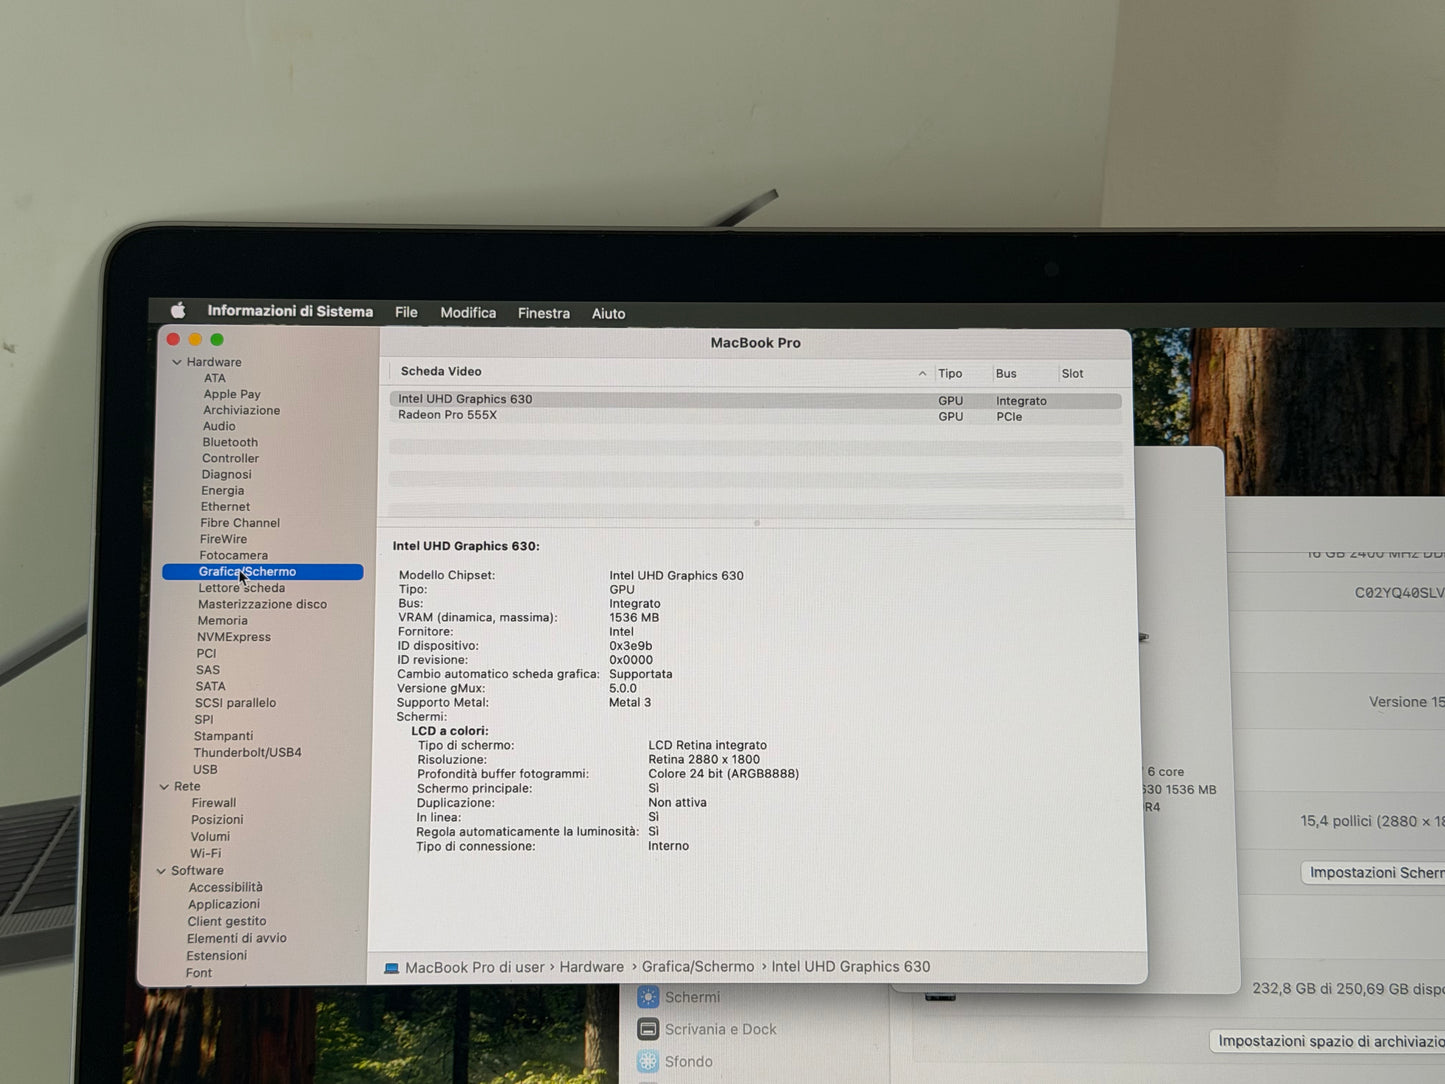Select Posizioni under Rete
The image size is (1445, 1084).
click(217, 820)
